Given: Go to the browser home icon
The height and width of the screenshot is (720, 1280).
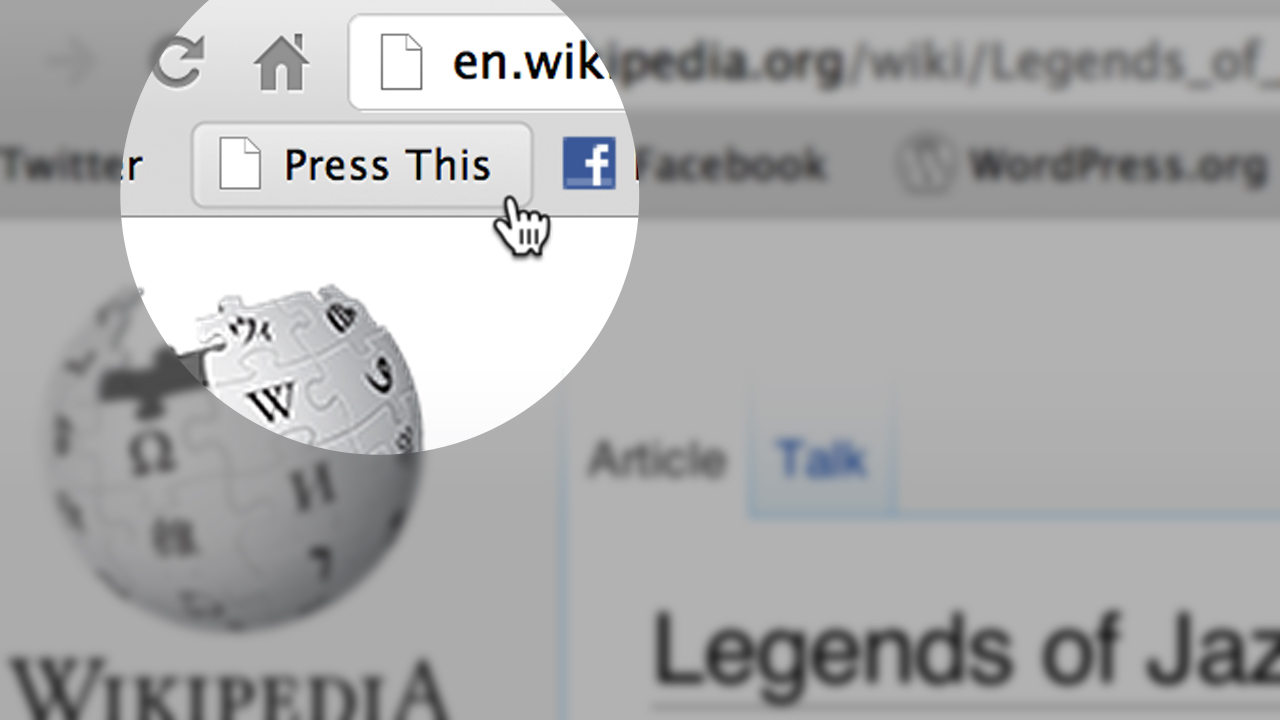Looking at the screenshot, I should (x=281, y=63).
